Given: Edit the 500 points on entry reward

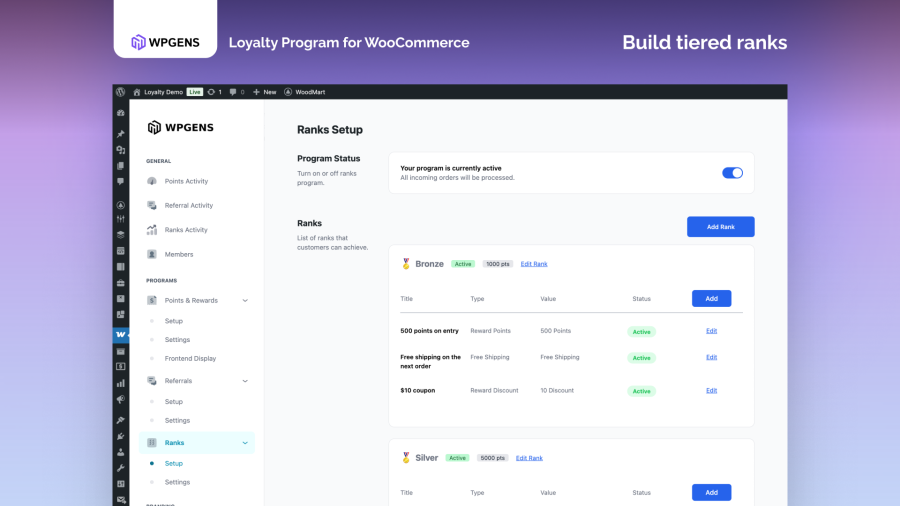Looking at the screenshot, I should [711, 331].
